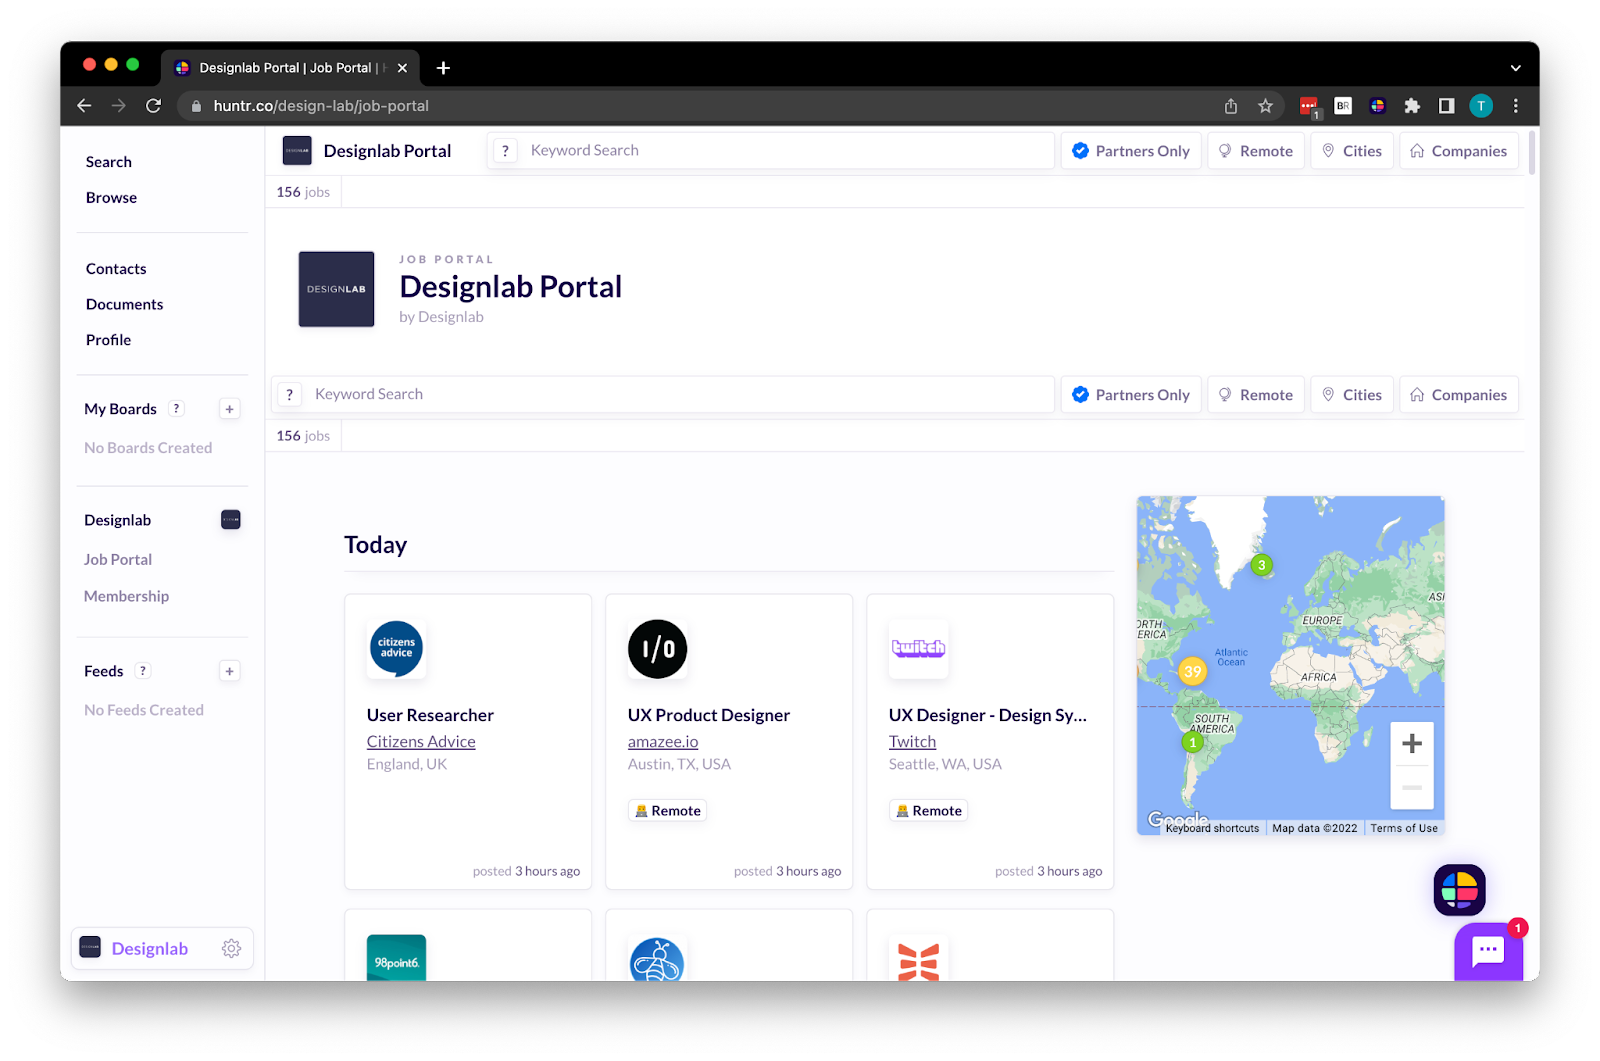The width and height of the screenshot is (1600, 1061).
Task: Click 98point6 company logo card
Action: 396,958
